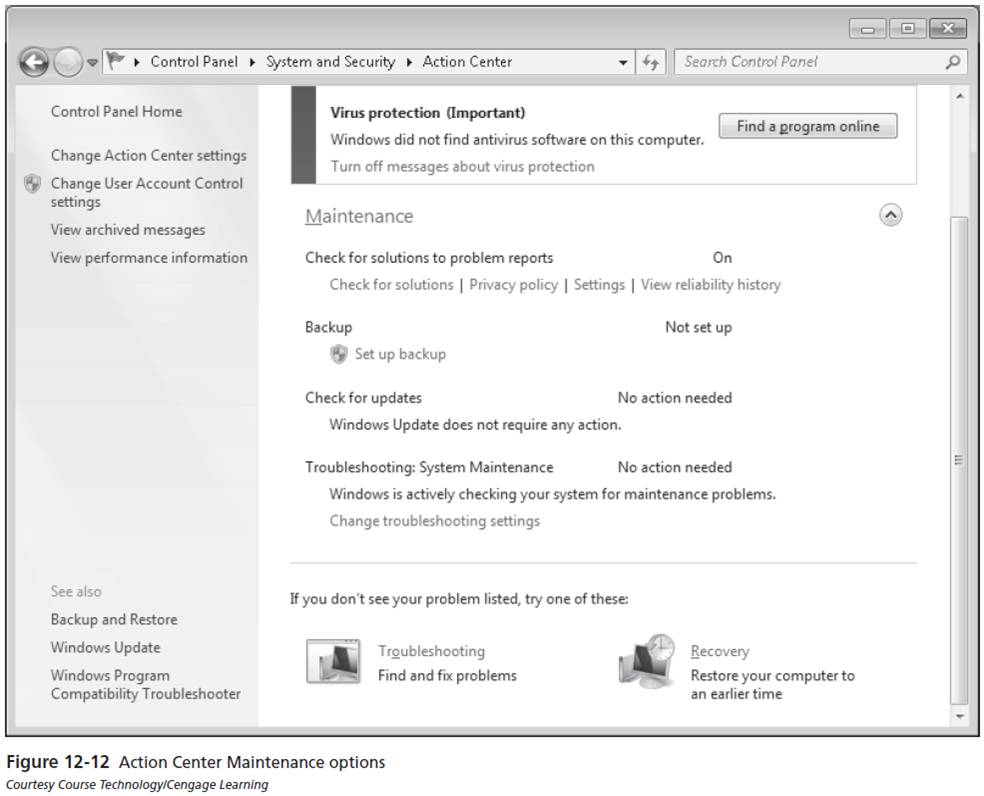The width and height of the screenshot is (984, 796).
Task: Open the Troubleshooting link
Action: point(432,652)
